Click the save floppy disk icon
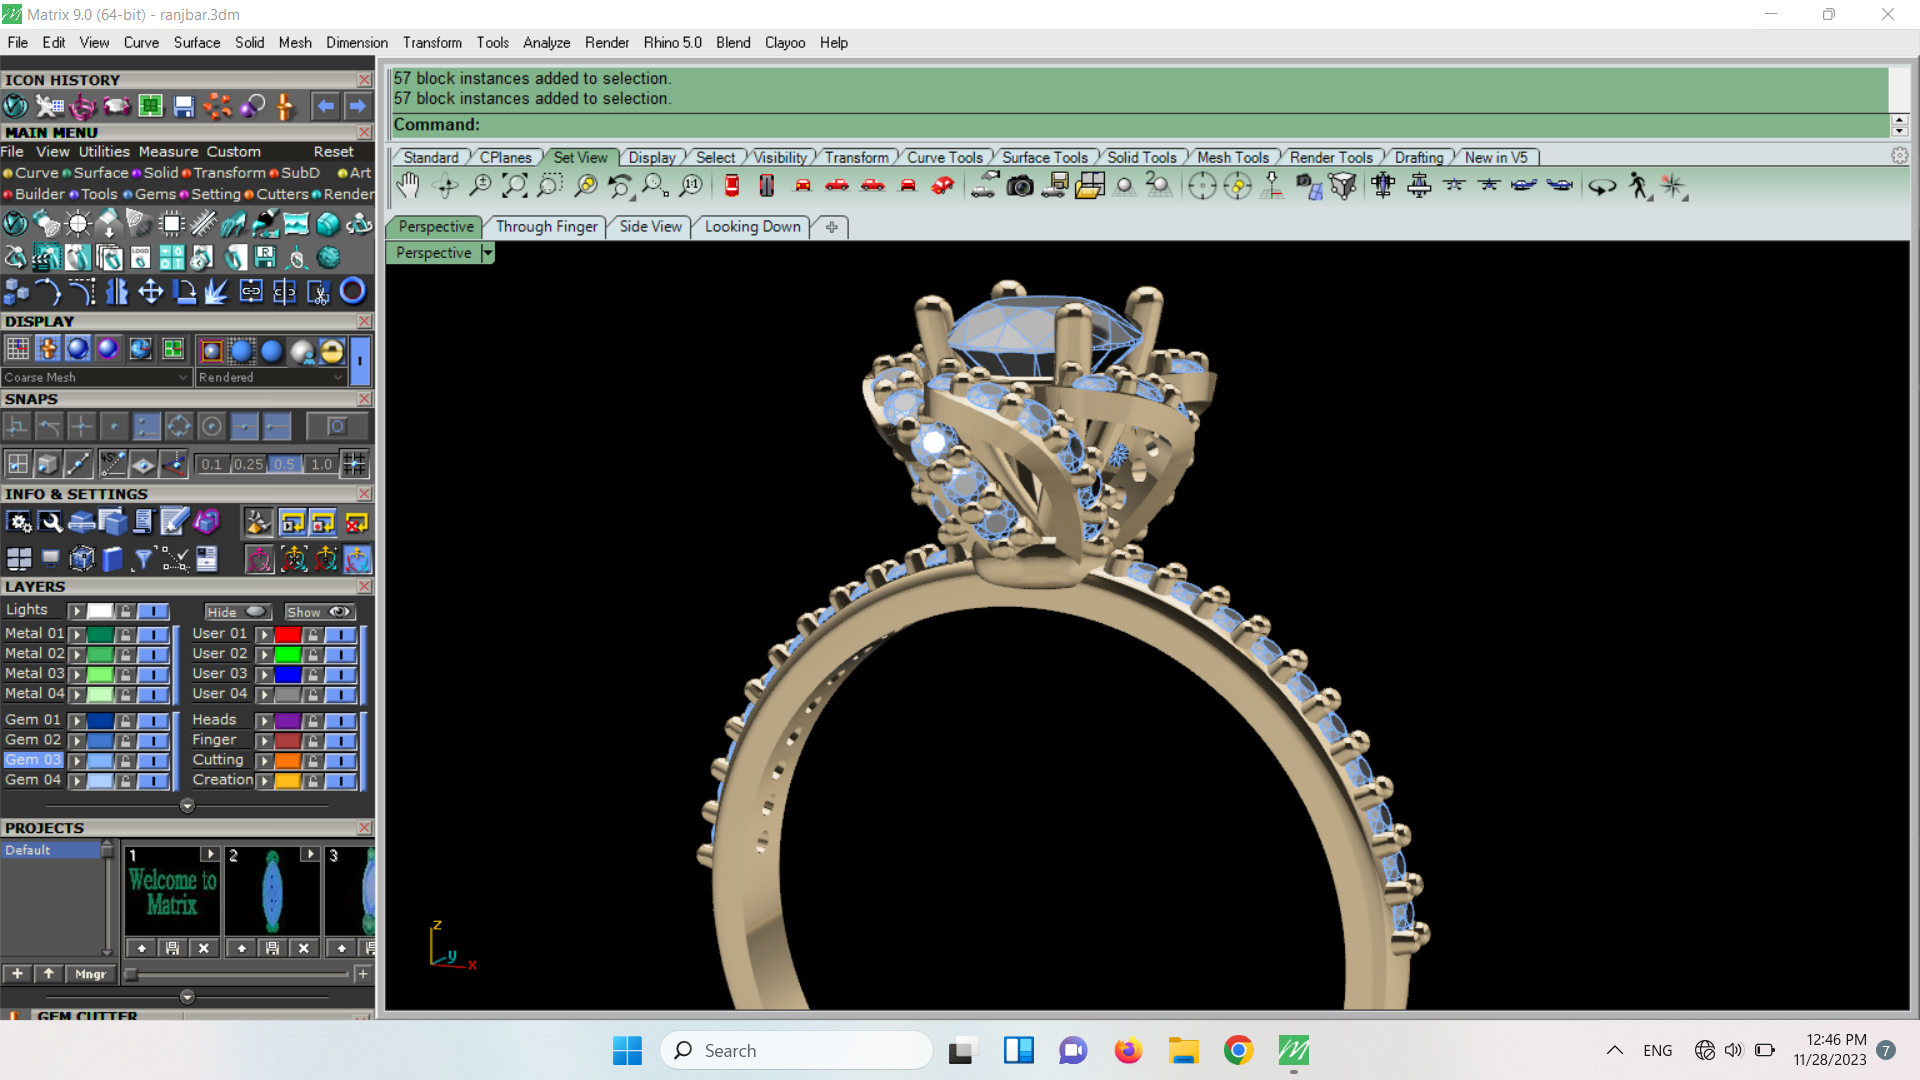This screenshot has height=1080, width=1920. click(184, 106)
